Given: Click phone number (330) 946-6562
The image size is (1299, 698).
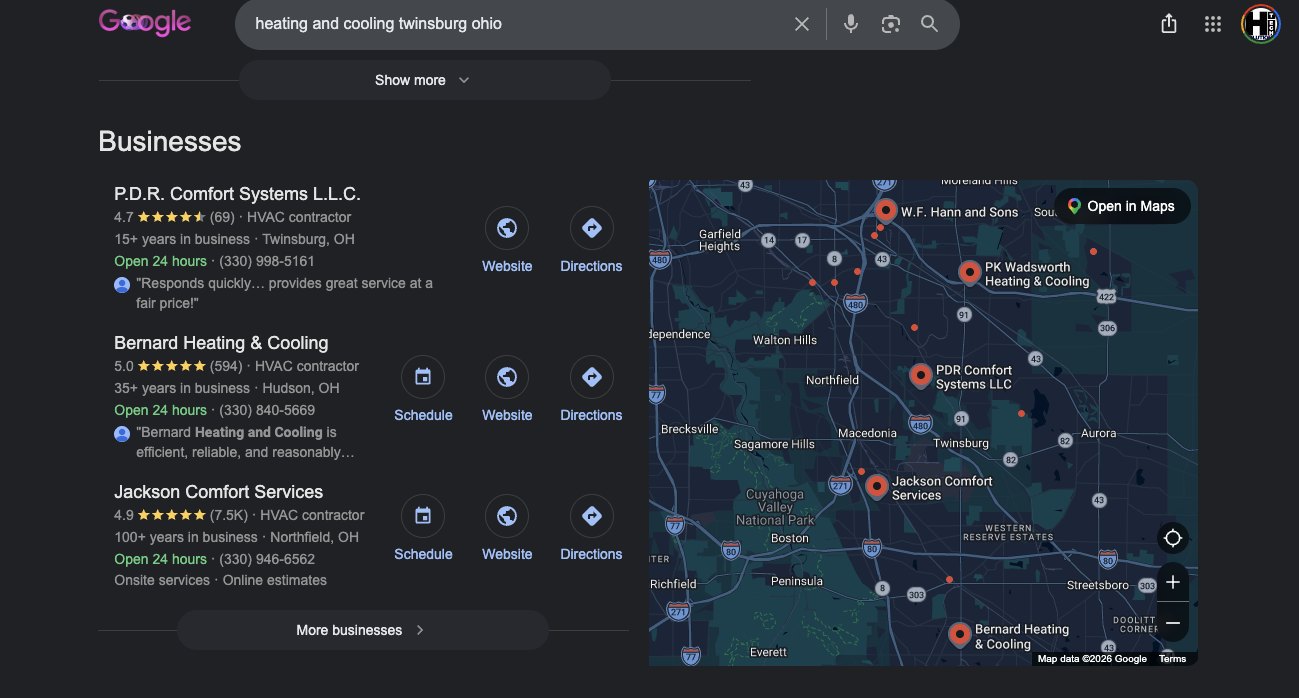Looking at the screenshot, I should 267,559.
